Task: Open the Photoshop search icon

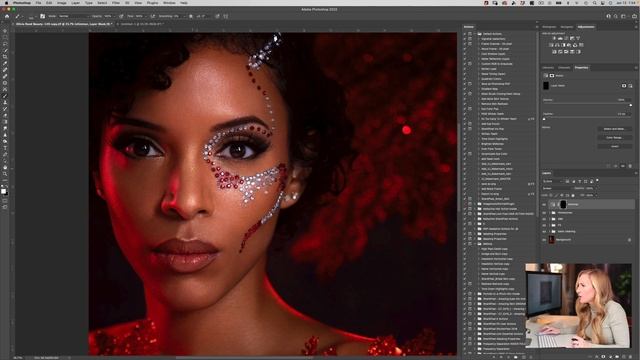Action: (x=616, y=16)
